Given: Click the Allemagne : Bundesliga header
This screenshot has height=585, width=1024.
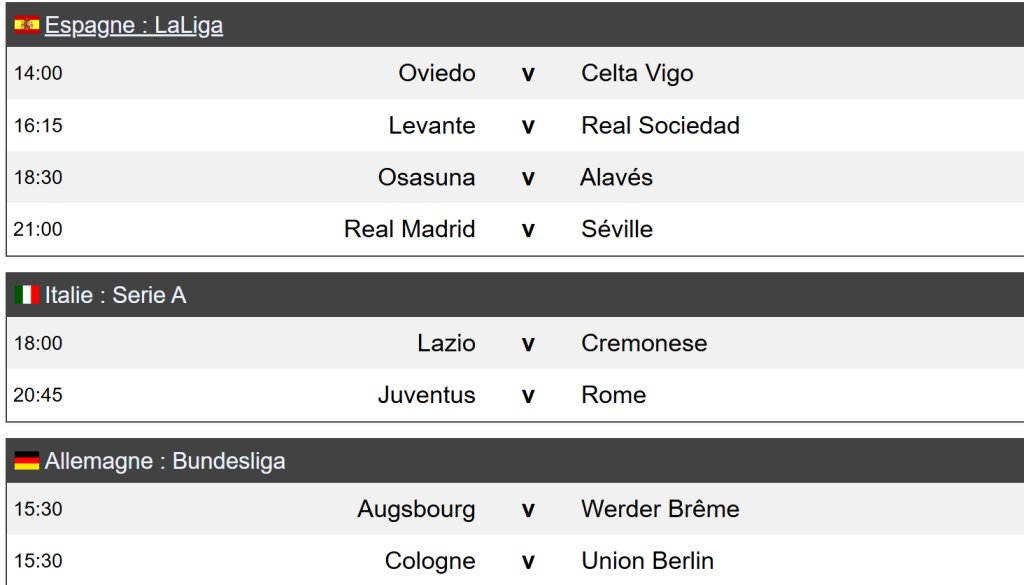Looking at the screenshot, I should [165, 462].
